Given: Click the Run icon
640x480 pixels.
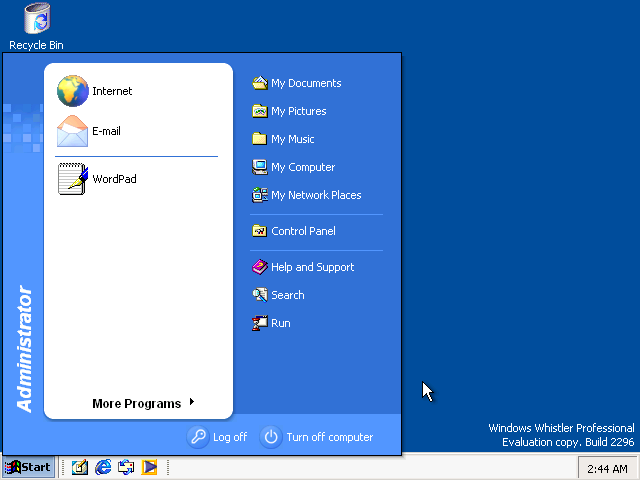Looking at the screenshot, I should (260, 323).
